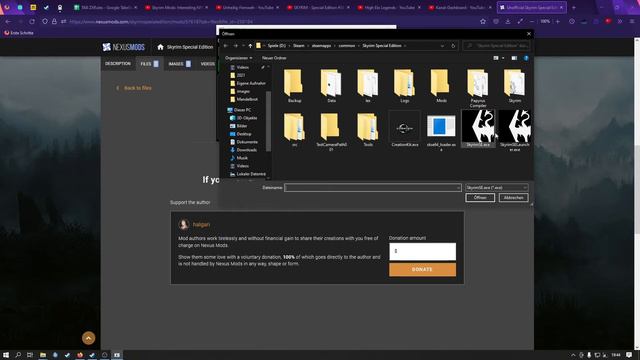Screen dimensions: 640x360
Task: Click the file dialog search box
Action: click(496, 46)
